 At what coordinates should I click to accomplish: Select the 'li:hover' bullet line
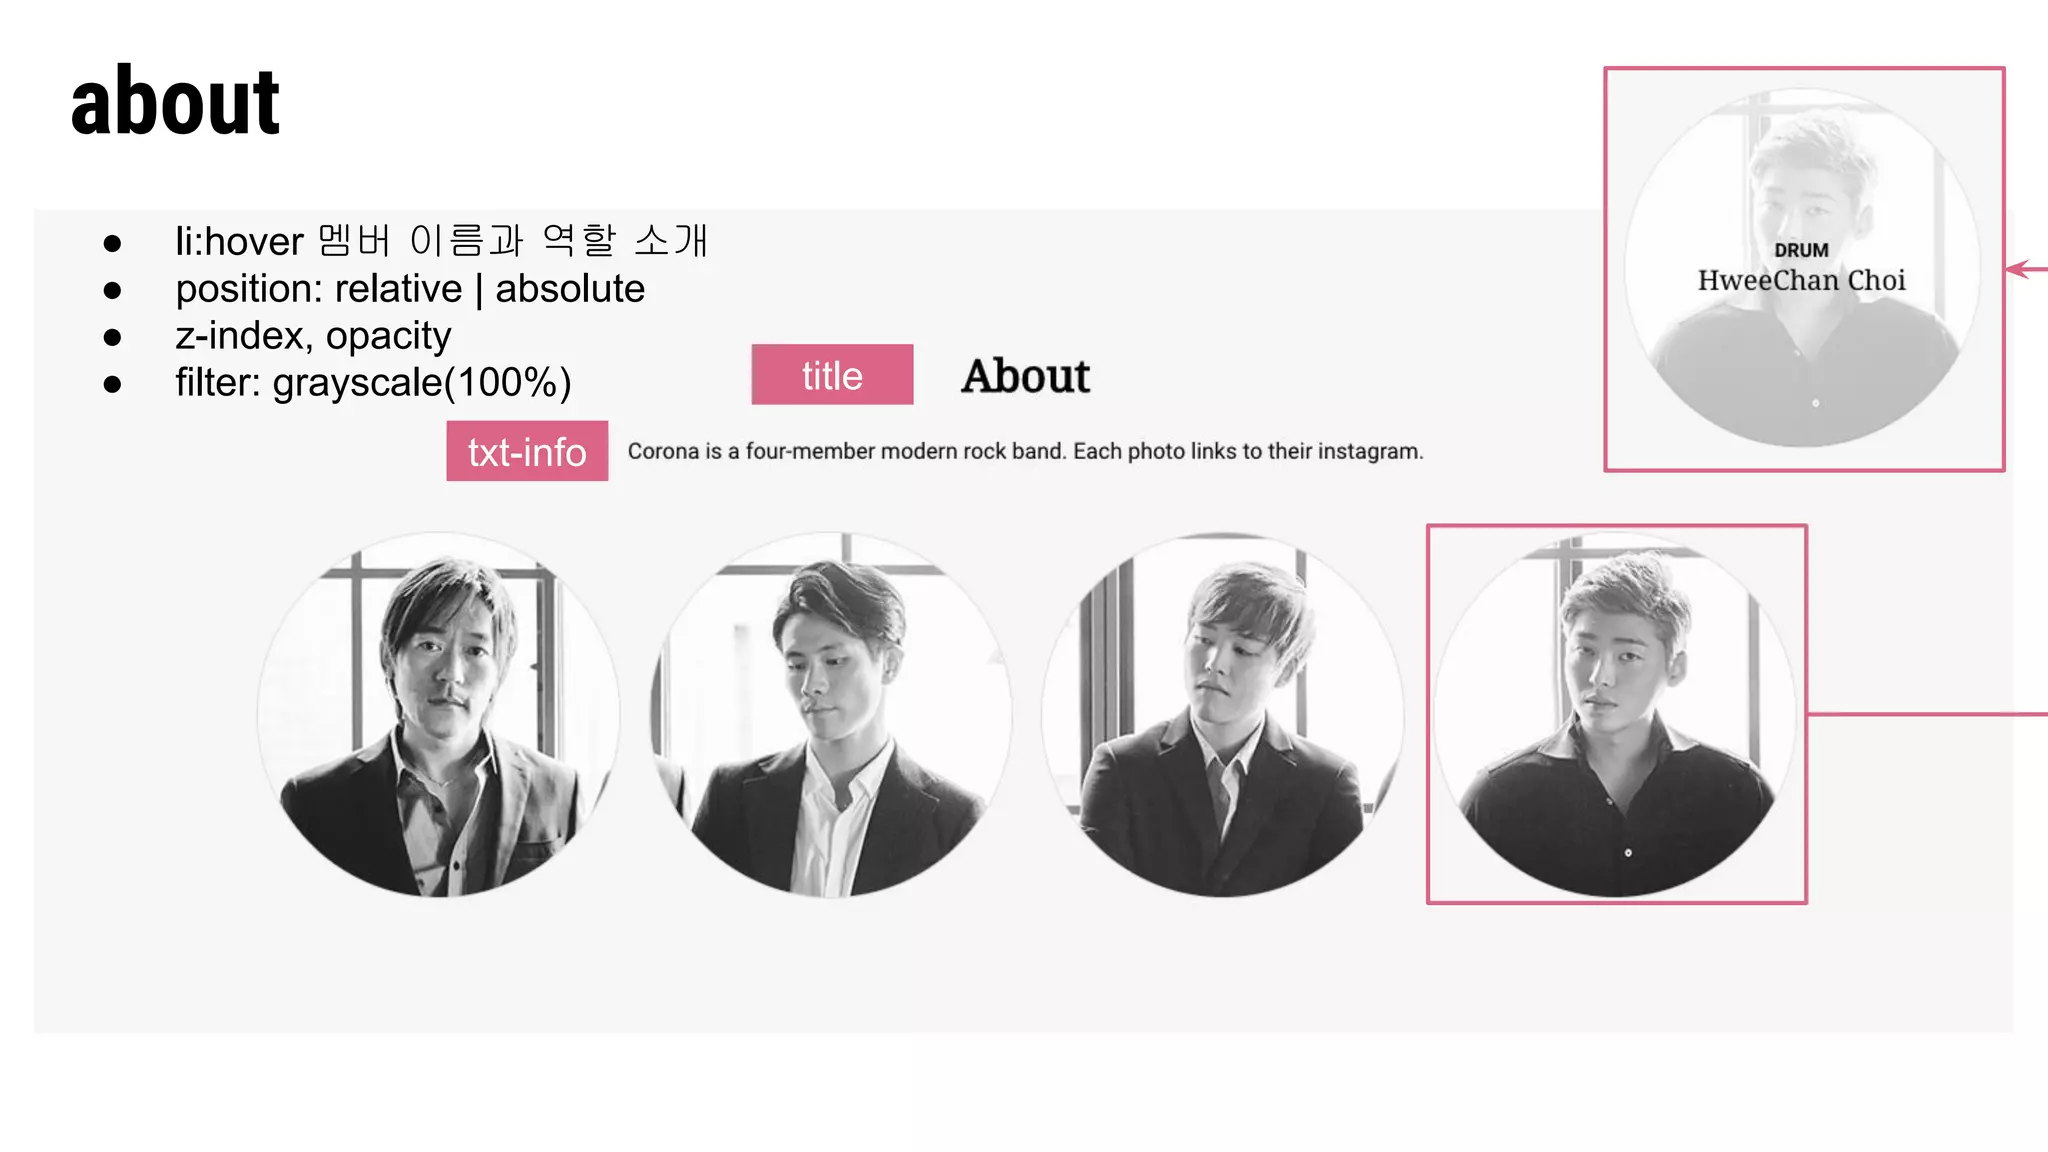[442, 241]
